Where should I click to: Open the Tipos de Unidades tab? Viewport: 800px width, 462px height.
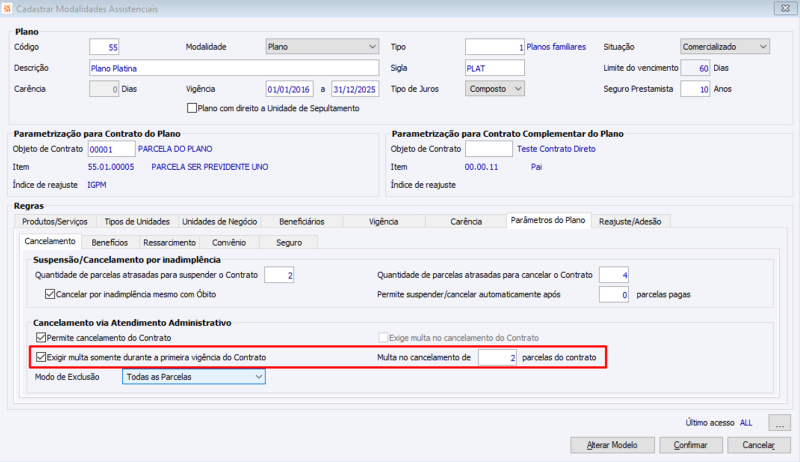[137, 221]
